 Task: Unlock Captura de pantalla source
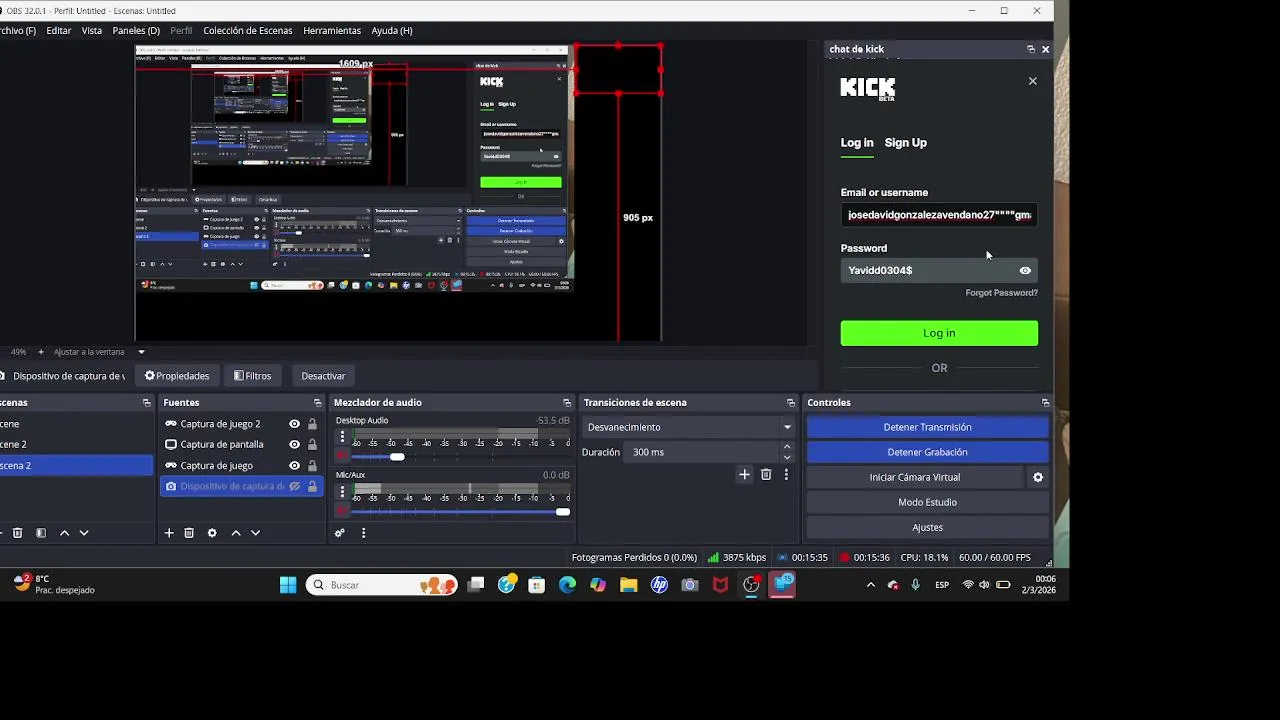312,445
